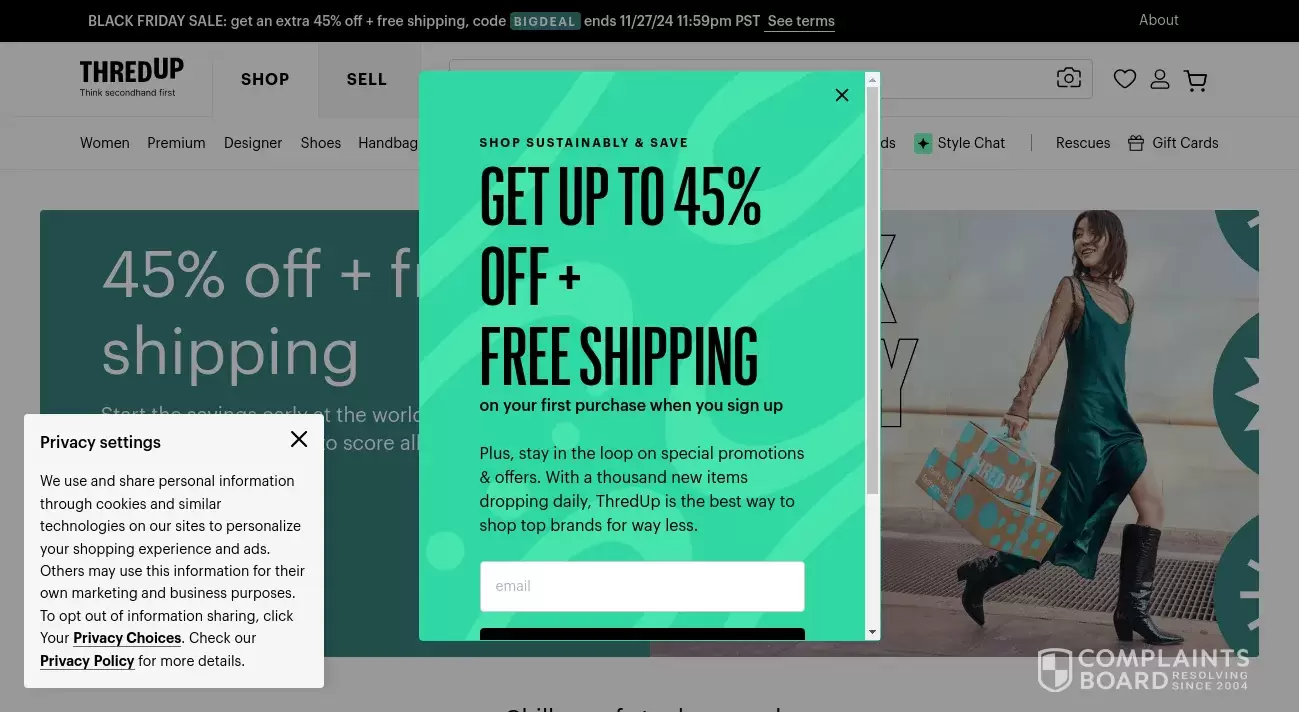The height and width of the screenshot is (712, 1299).
Task: Click the Style Chat sparkle icon
Action: coord(923,143)
